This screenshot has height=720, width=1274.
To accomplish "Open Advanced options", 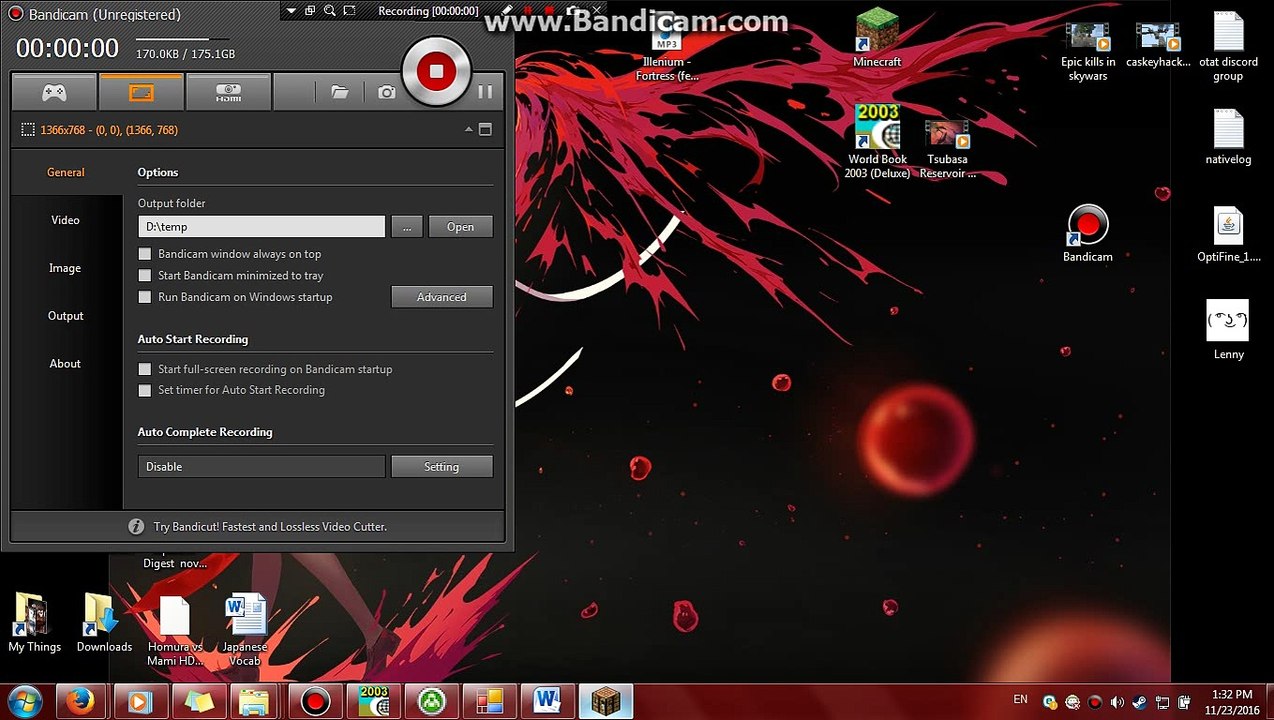I will pyautogui.click(x=442, y=297).
